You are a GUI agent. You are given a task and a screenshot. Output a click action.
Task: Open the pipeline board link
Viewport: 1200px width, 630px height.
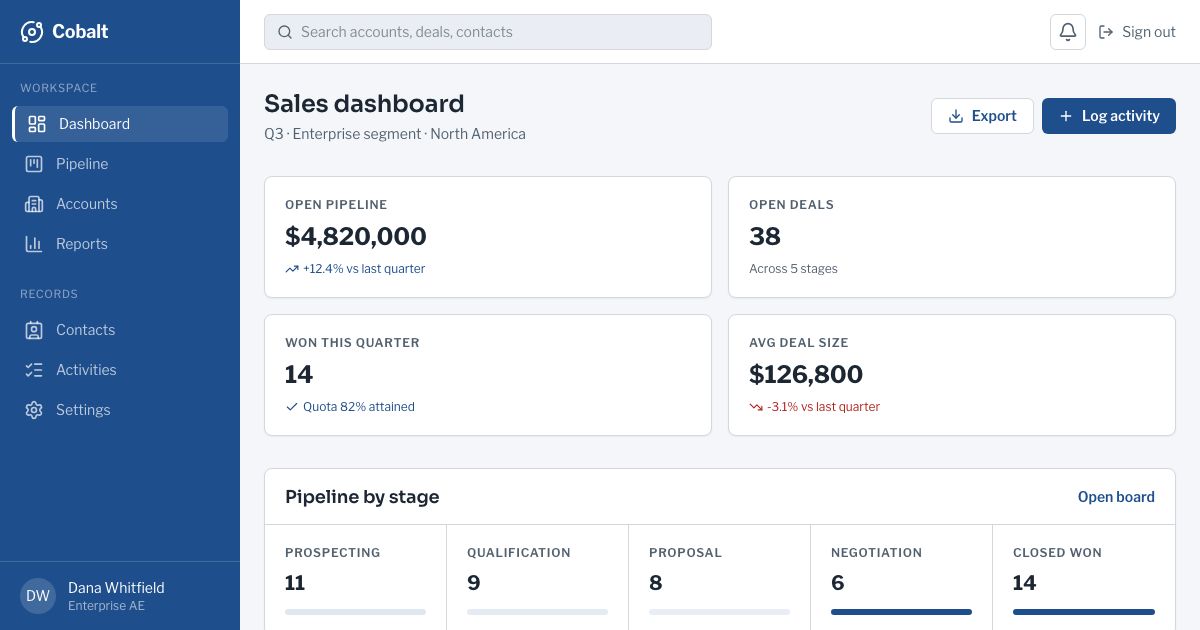[1116, 497]
